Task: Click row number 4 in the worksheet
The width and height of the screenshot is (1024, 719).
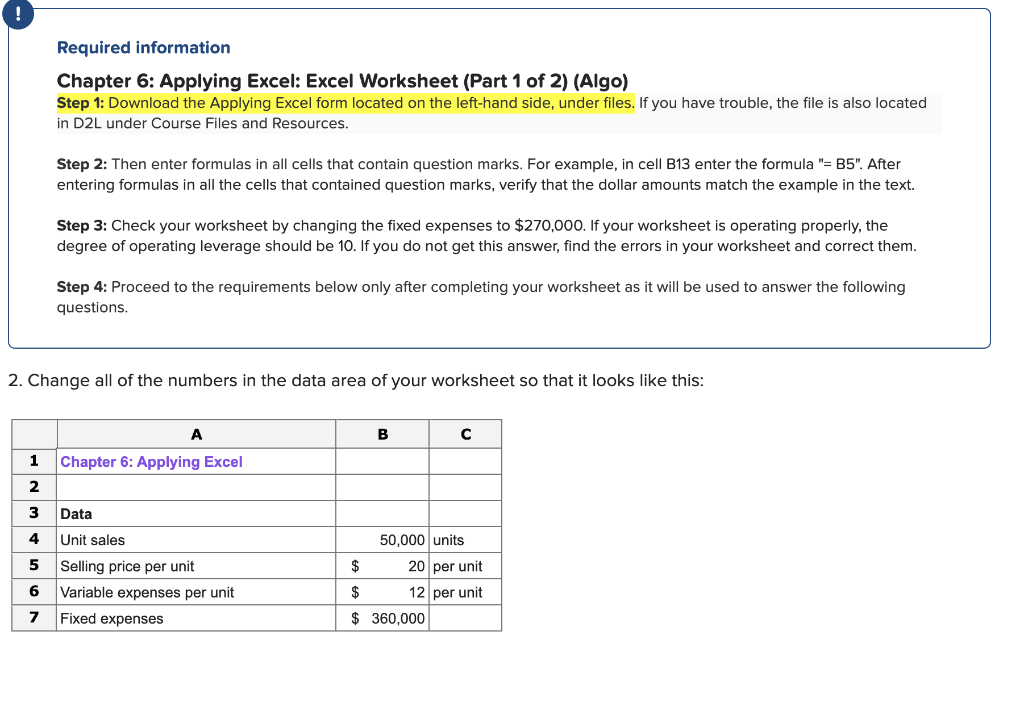Action: point(33,539)
